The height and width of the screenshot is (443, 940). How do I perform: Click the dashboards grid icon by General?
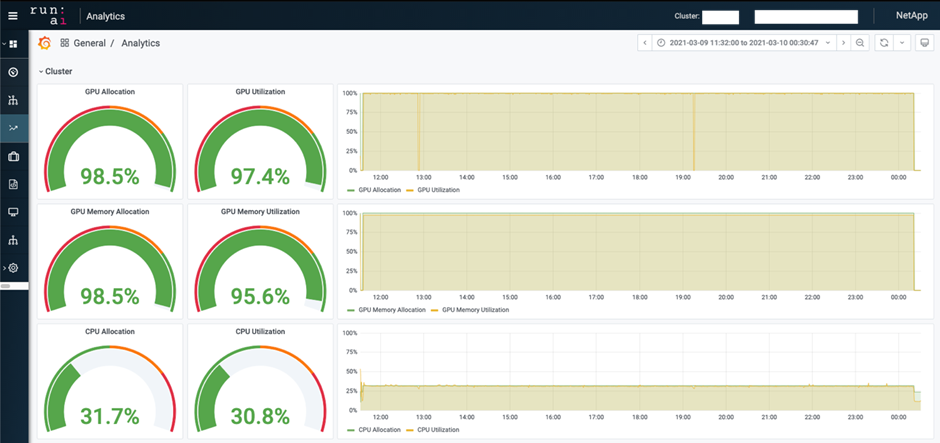(x=65, y=43)
